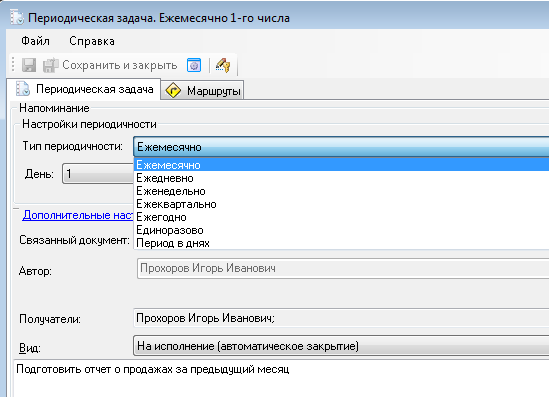Image resolution: width=549 pixels, height=397 pixels.
Task: Click the Автор field Прохоров Игорь Иванович
Action: [343, 269]
